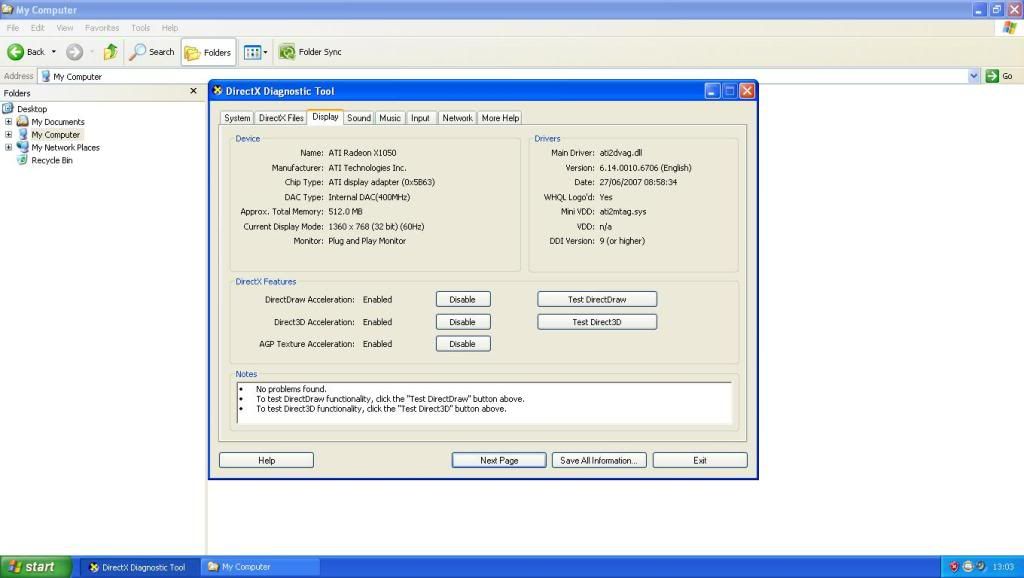The image size is (1024, 578).
Task: Disable Direct3D Acceleration
Action: pyautogui.click(x=463, y=322)
